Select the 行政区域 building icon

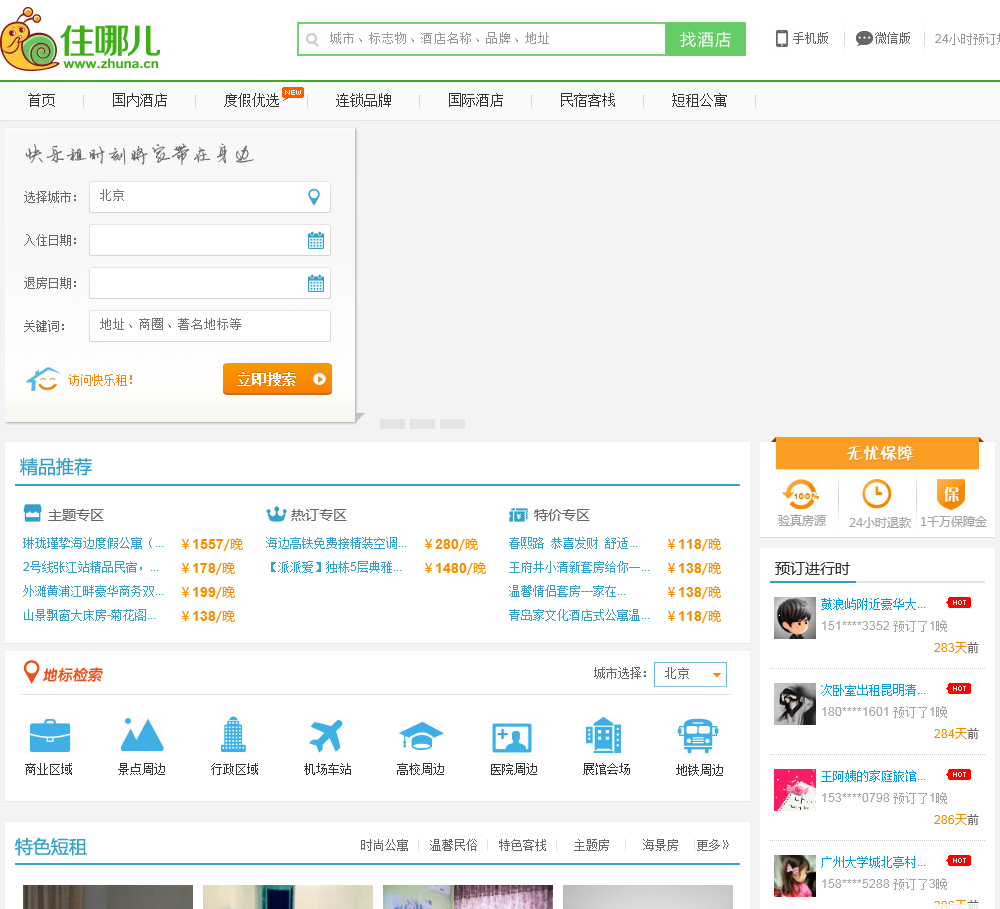[x=233, y=734]
